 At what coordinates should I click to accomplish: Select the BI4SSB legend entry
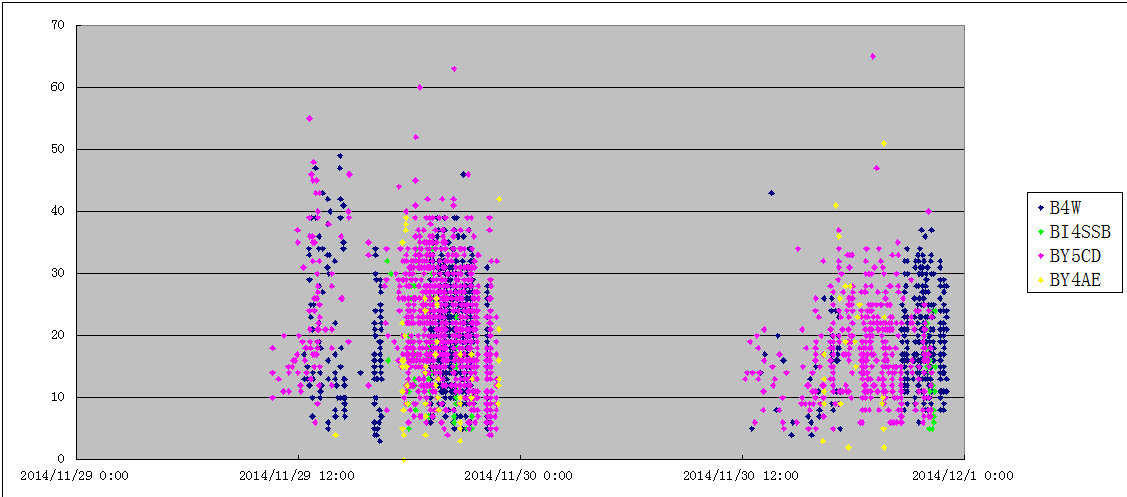pyautogui.click(x=1075, y=232)
